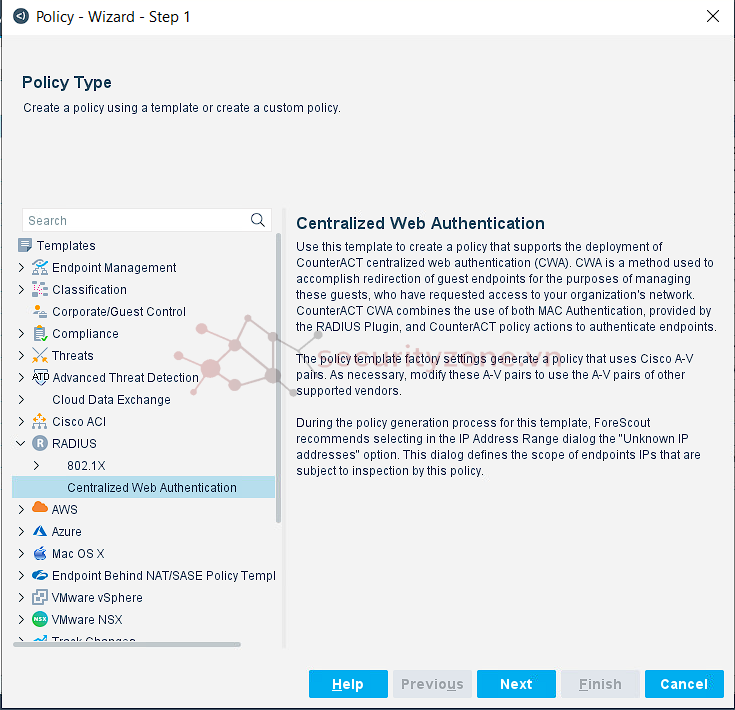Expand the Compliance node
Image resolution: width=735 pixels, height=710 pixels.
[x=21, y=333]
